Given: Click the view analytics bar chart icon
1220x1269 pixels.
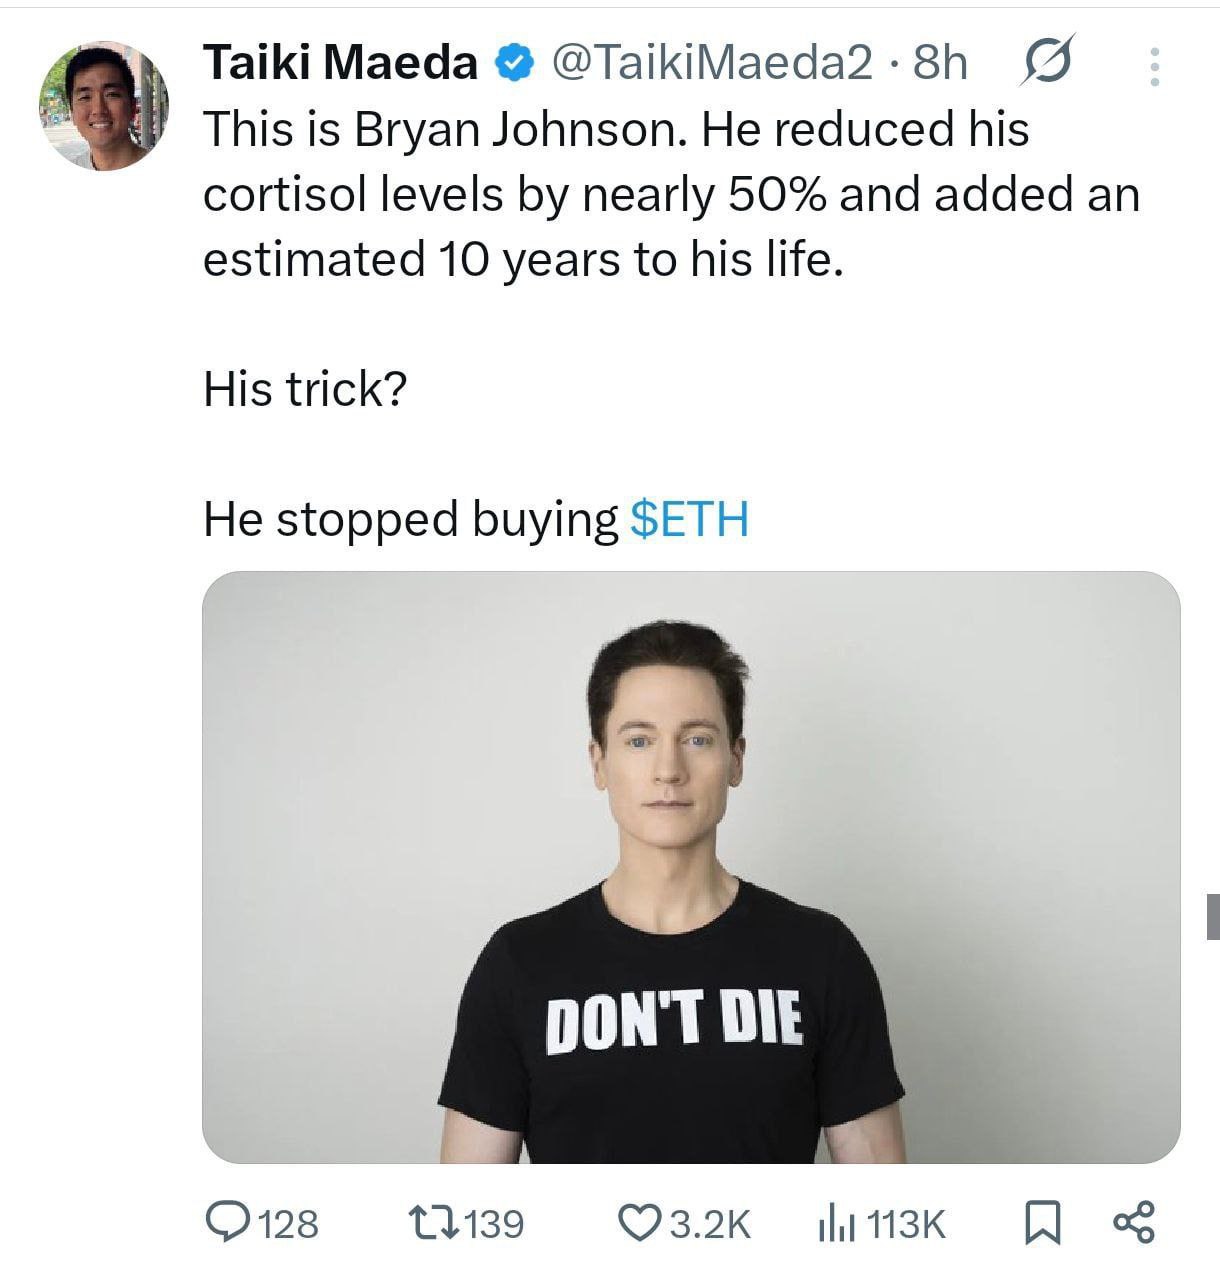Looking at the screenshot, I should pos(836,1222).
